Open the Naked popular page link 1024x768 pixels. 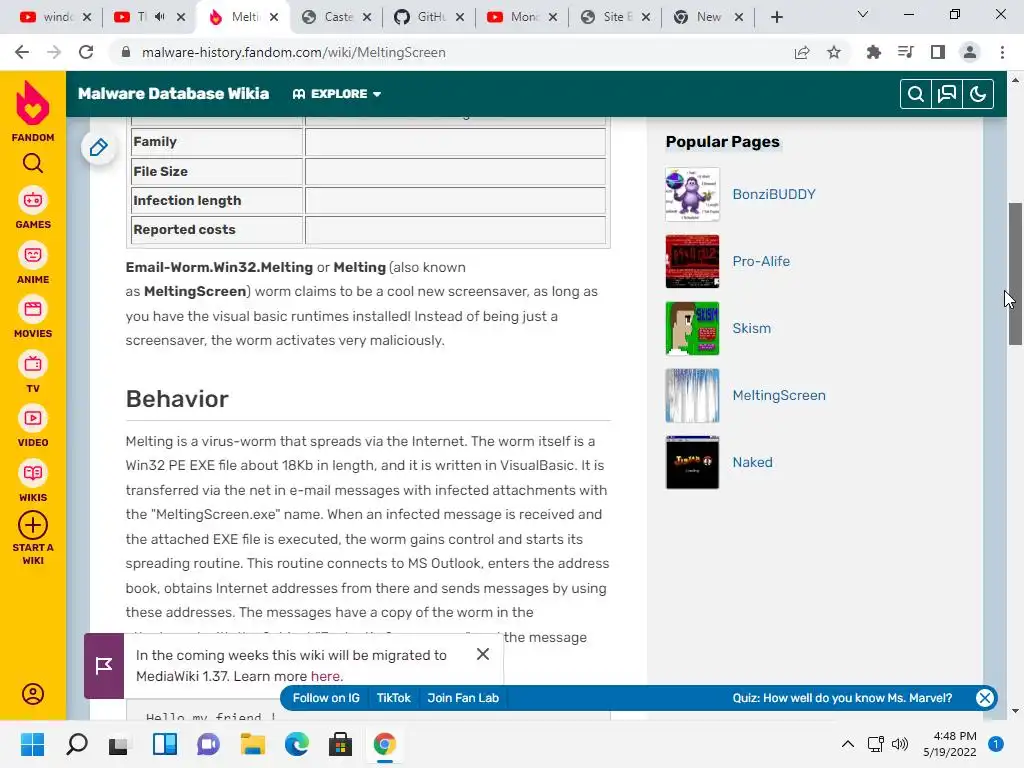click(x=752, y=462)
